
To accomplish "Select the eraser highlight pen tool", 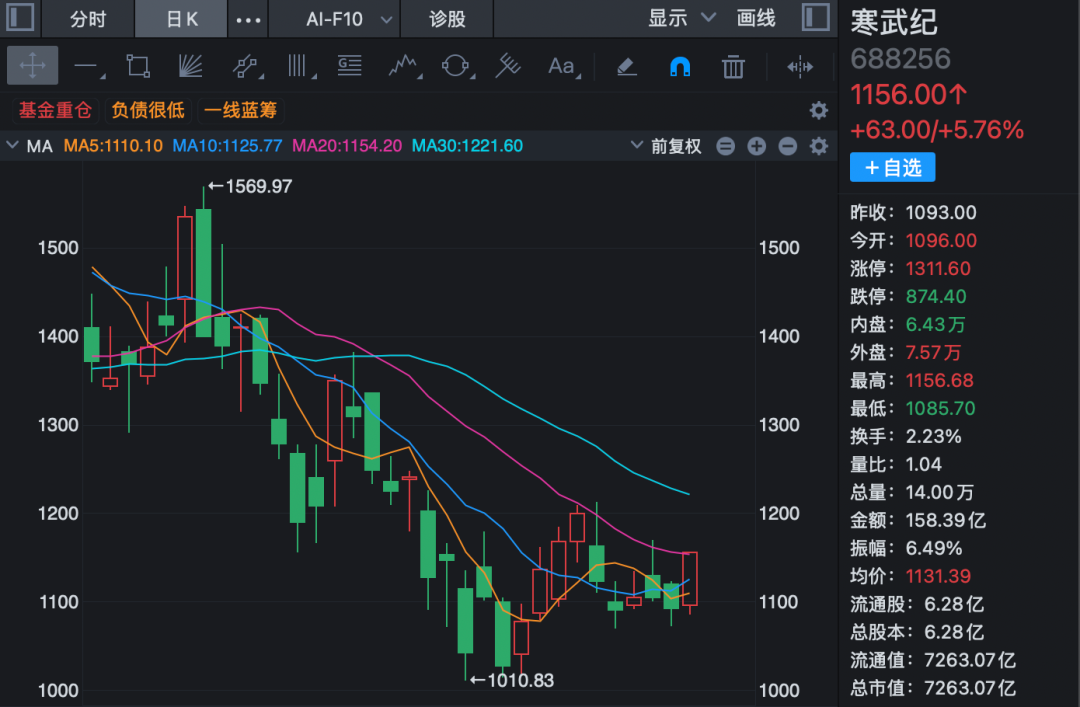I will [626, 67].
